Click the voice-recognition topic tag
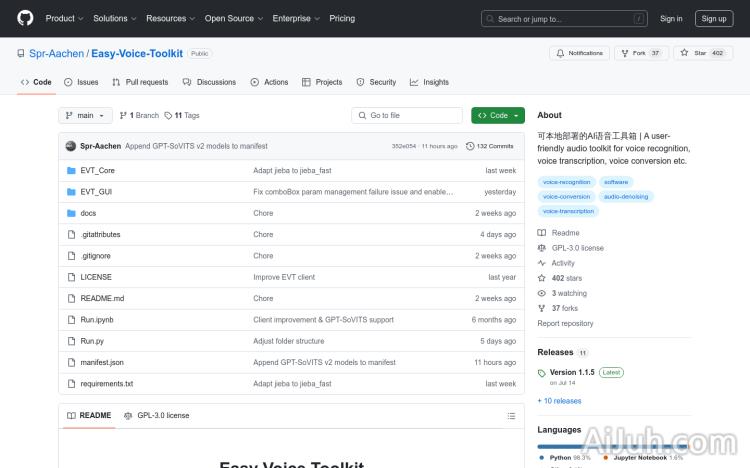The width and height of the screenshot is (750, 468). [x=566, y=182]
